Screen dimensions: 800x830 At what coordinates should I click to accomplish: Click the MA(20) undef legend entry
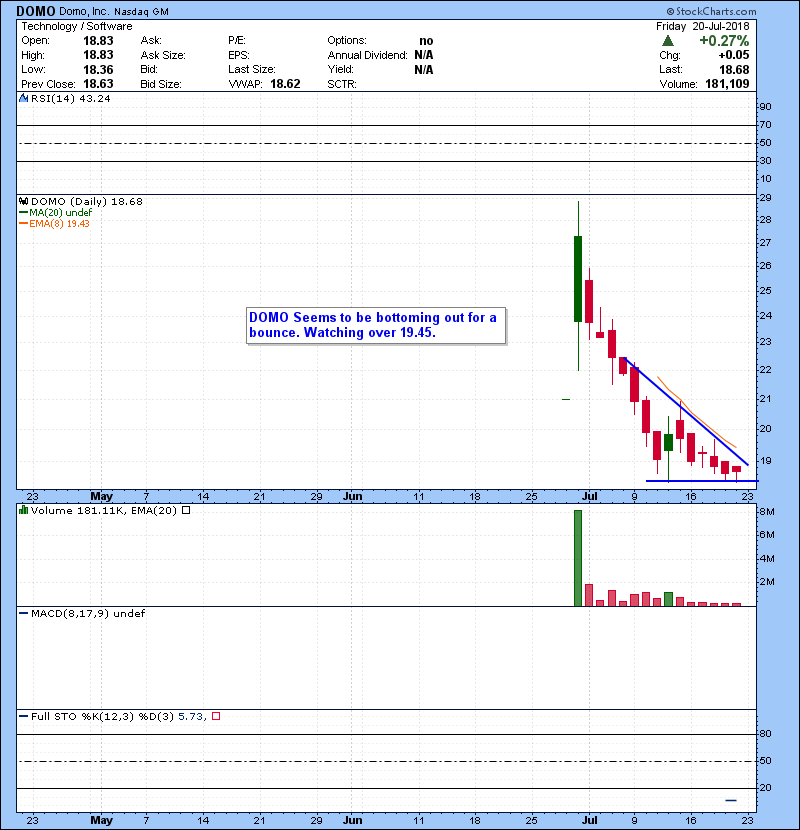pyautogui.click(x=56, y=212)
